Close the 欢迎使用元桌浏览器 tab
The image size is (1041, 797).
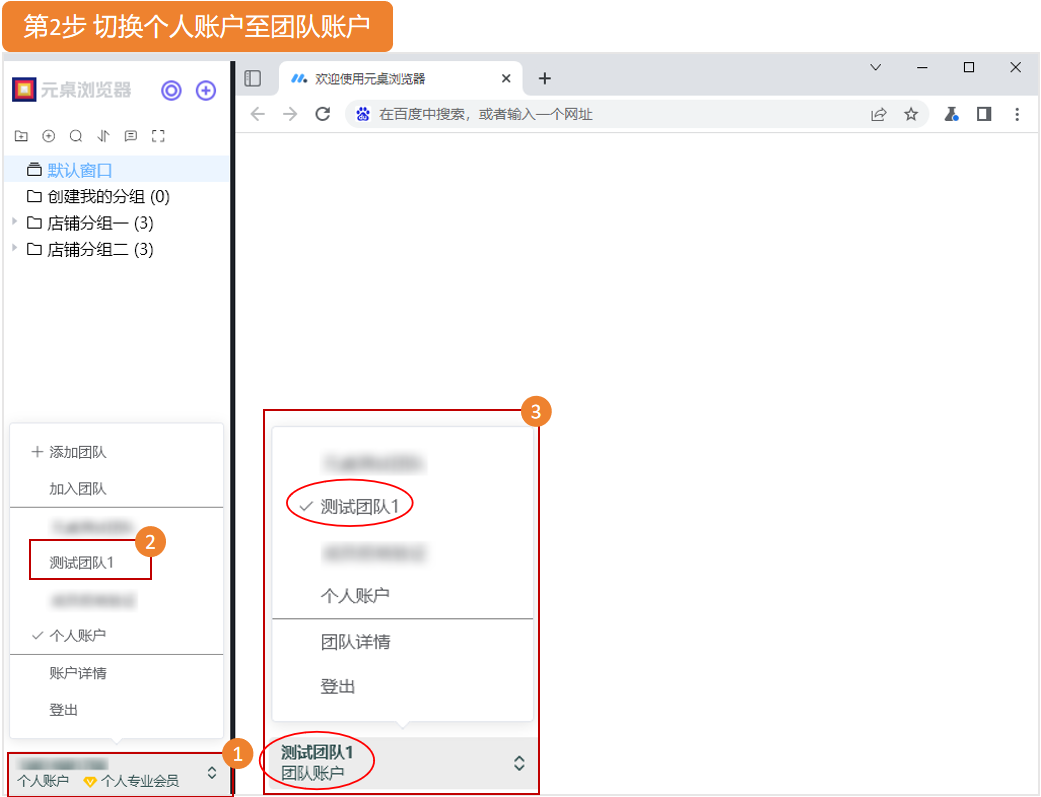point(506,78)
